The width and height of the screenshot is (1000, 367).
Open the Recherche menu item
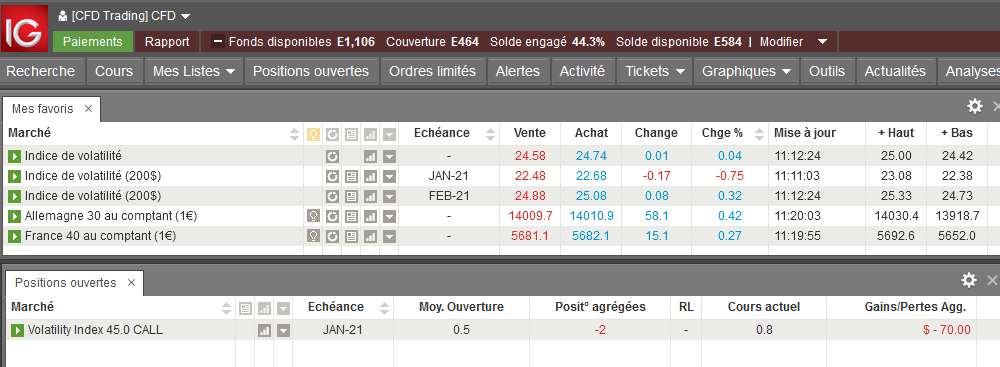click(41, 71)
